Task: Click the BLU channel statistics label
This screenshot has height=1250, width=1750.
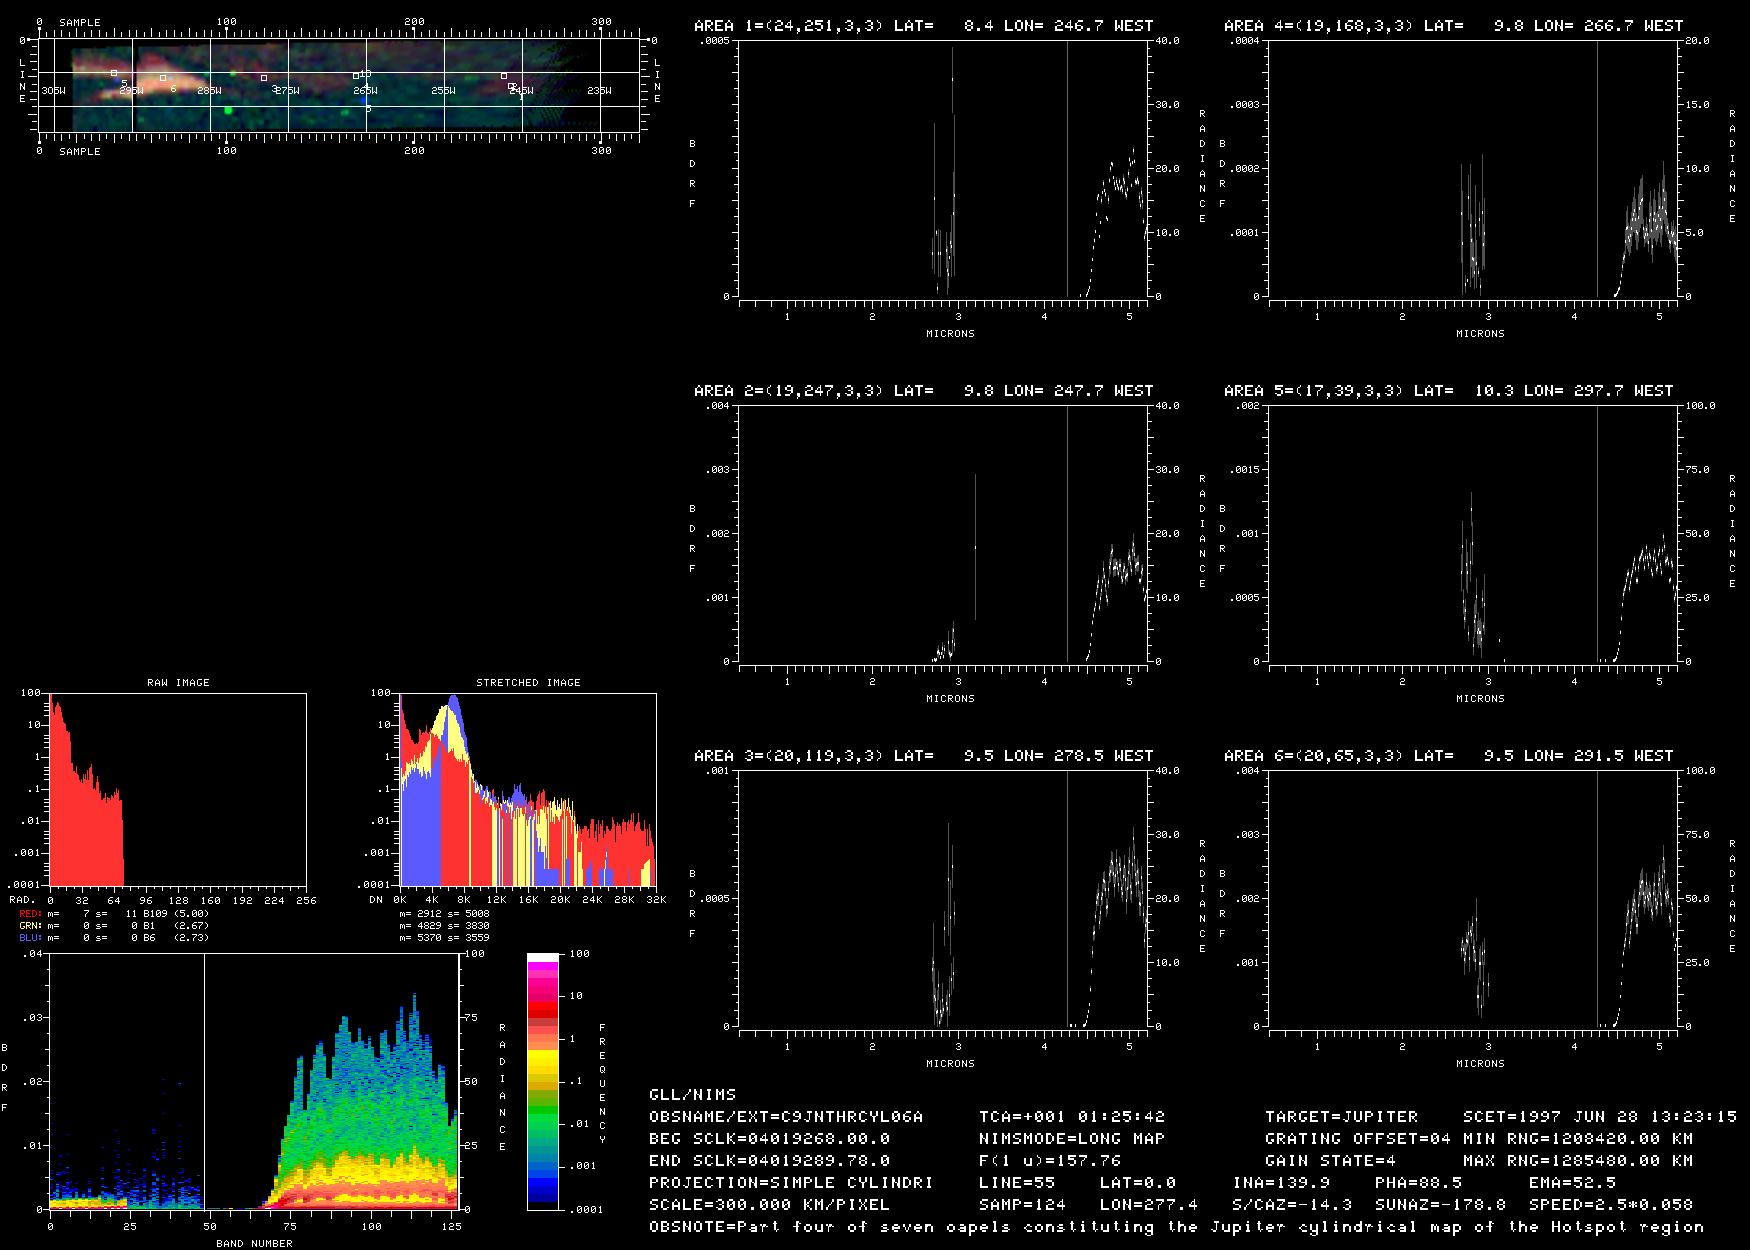Action: point(31,938)
